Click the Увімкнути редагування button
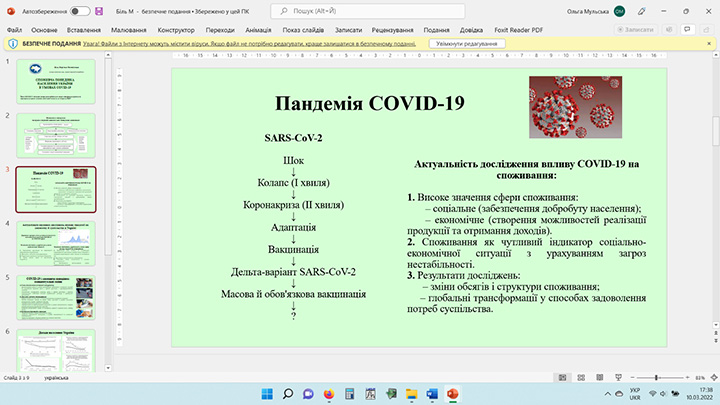The image size is (720, 405). coord(467,44)
